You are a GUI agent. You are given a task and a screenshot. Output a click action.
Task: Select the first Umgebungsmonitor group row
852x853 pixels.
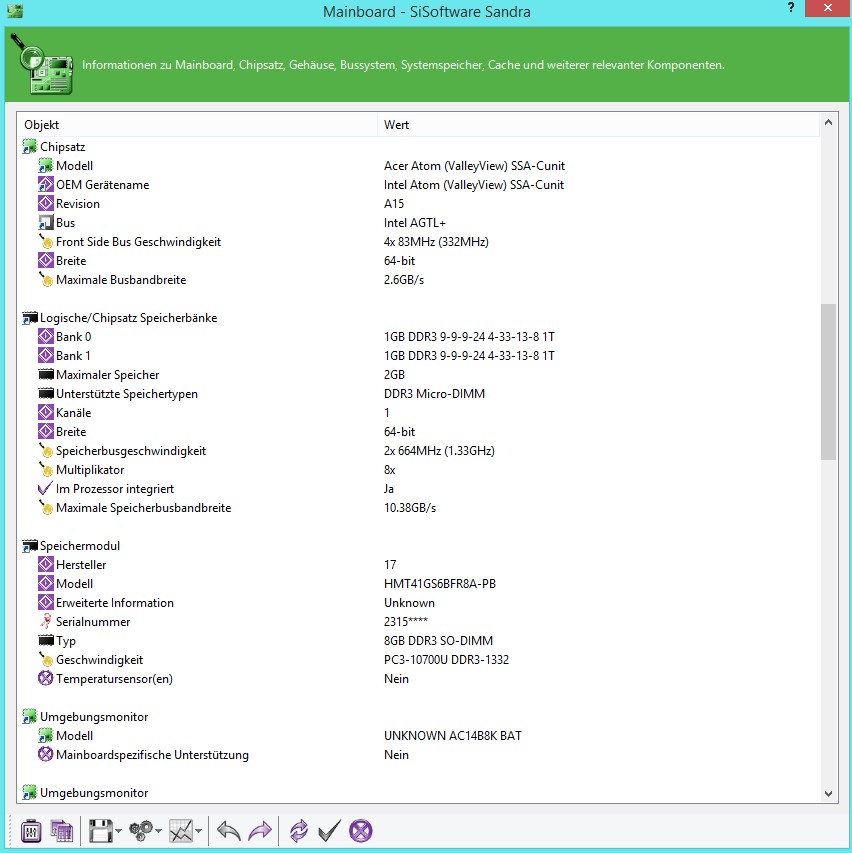(x=418, y=716)
